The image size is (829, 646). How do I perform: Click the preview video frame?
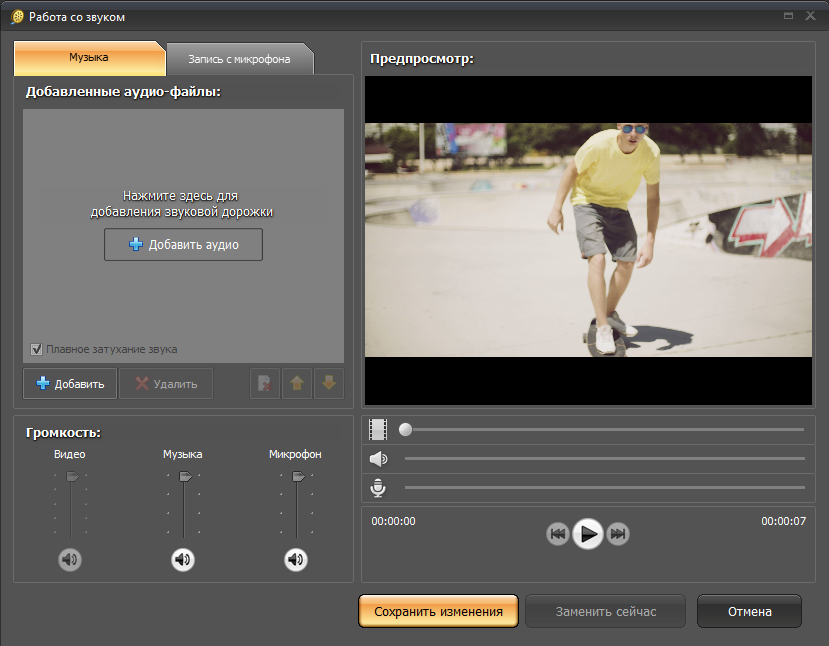point(588,240)
